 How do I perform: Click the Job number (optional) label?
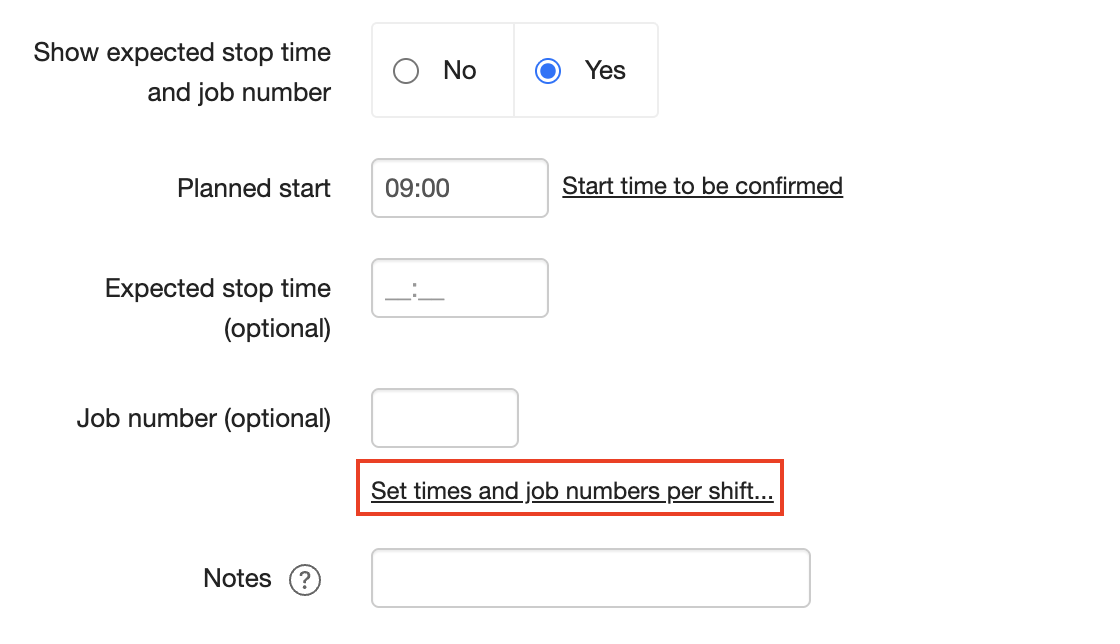203,418
